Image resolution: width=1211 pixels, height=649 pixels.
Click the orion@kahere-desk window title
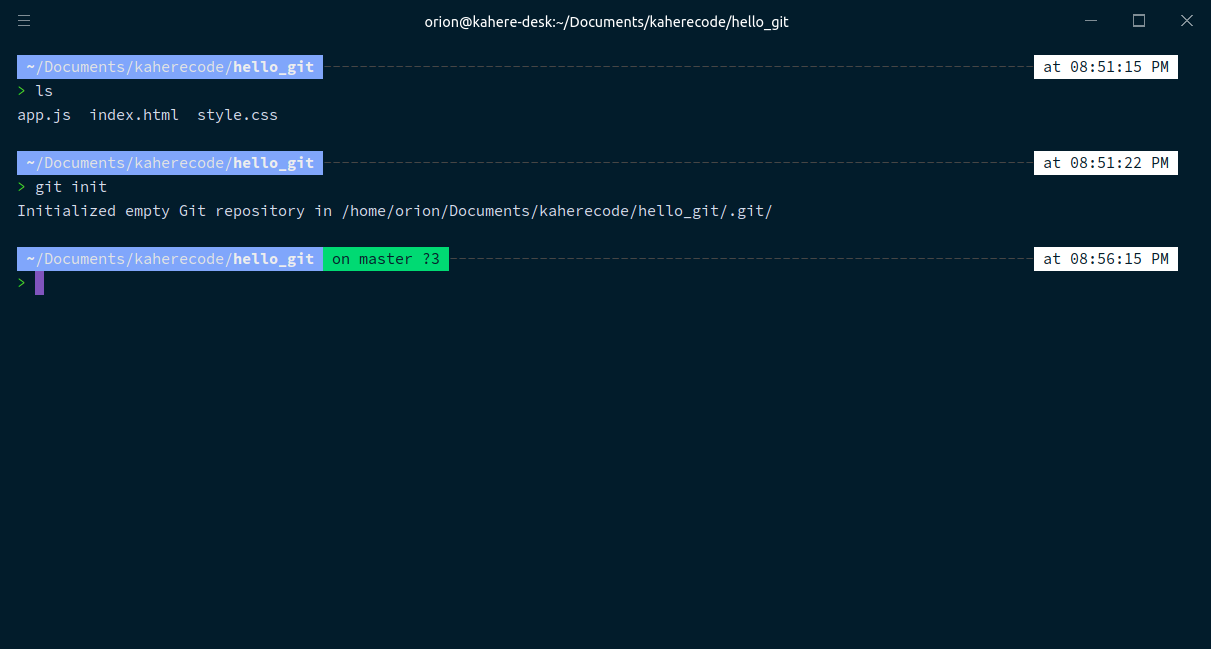(x=606, y=21)
